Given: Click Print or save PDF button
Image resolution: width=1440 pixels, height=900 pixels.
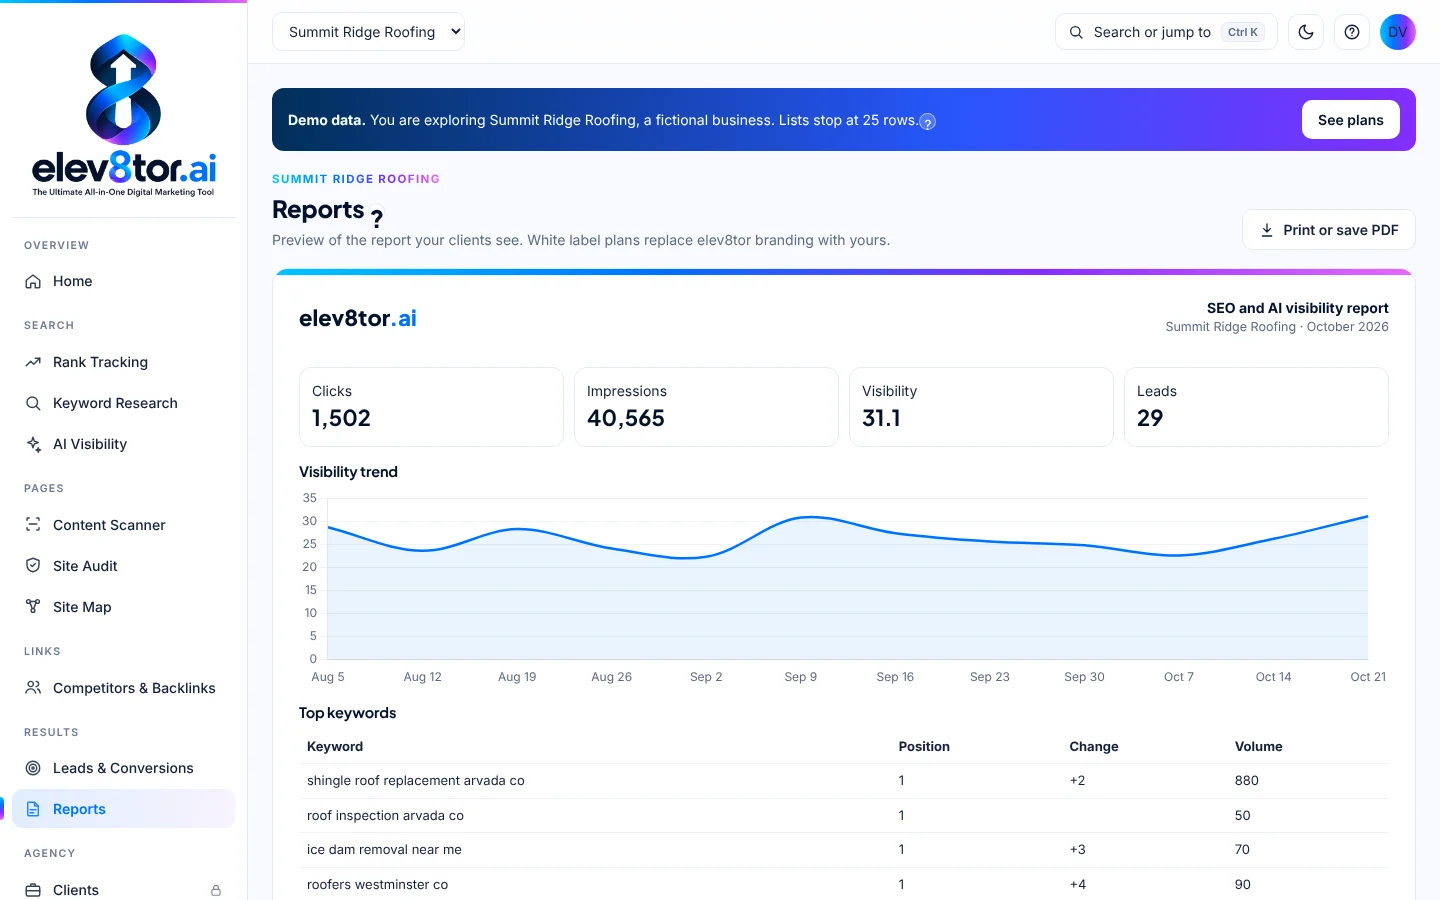Looking at the screenshot, I should click(x=1329, y=230).
